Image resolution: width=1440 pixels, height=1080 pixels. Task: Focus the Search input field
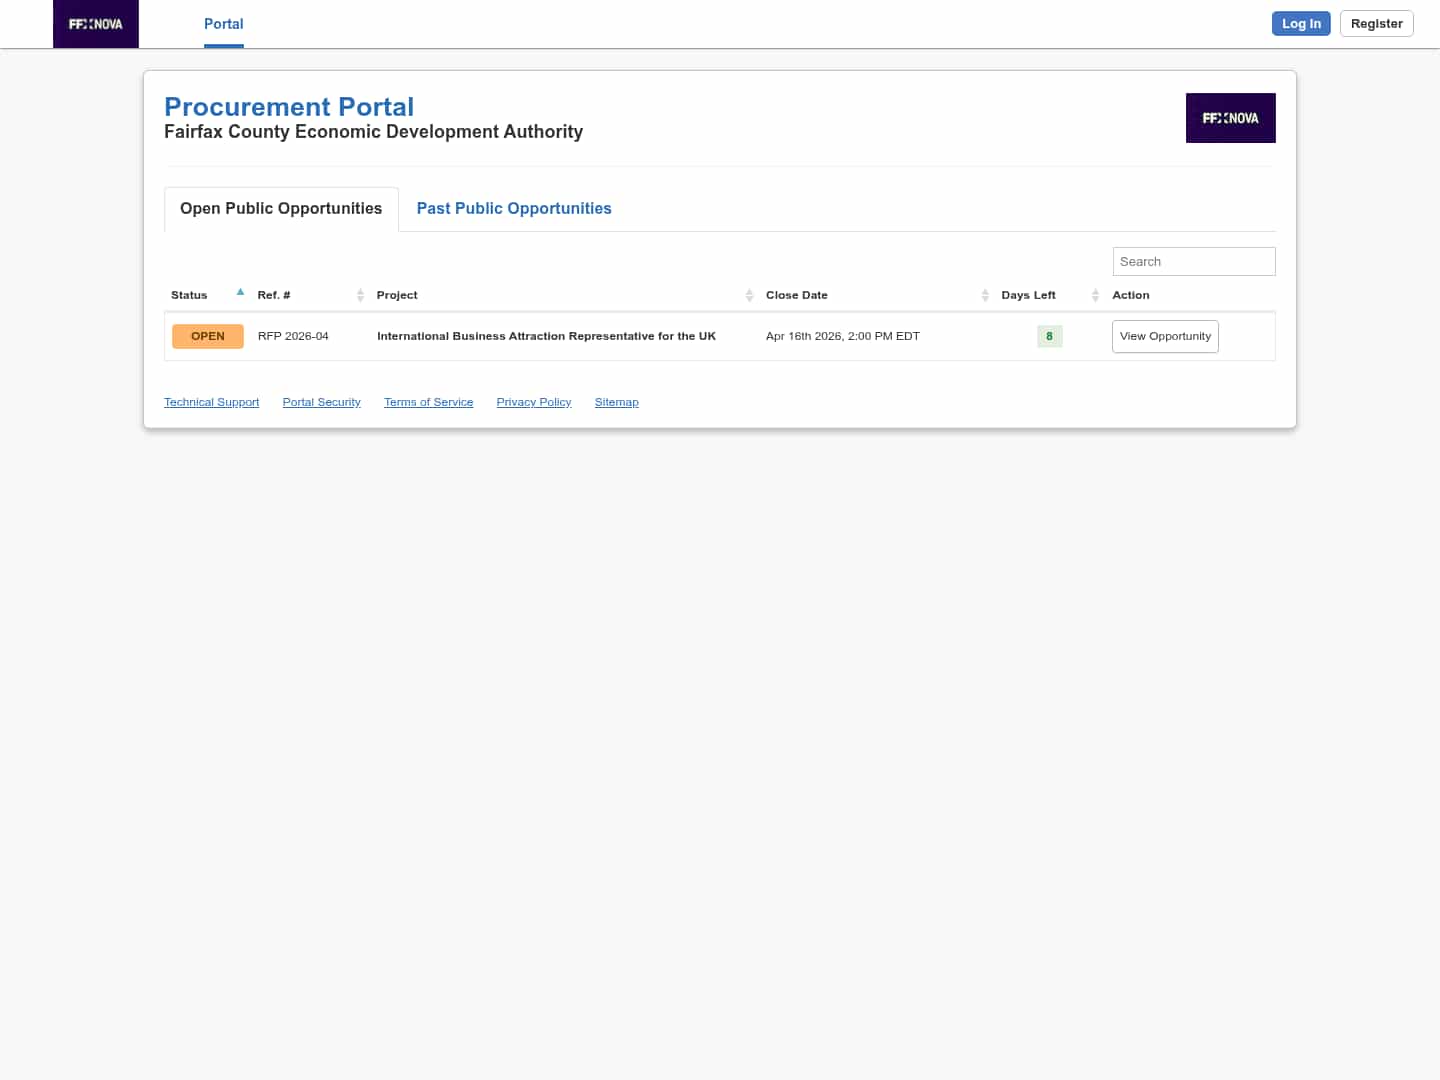pyautogui.click(x=1193, y=261)
